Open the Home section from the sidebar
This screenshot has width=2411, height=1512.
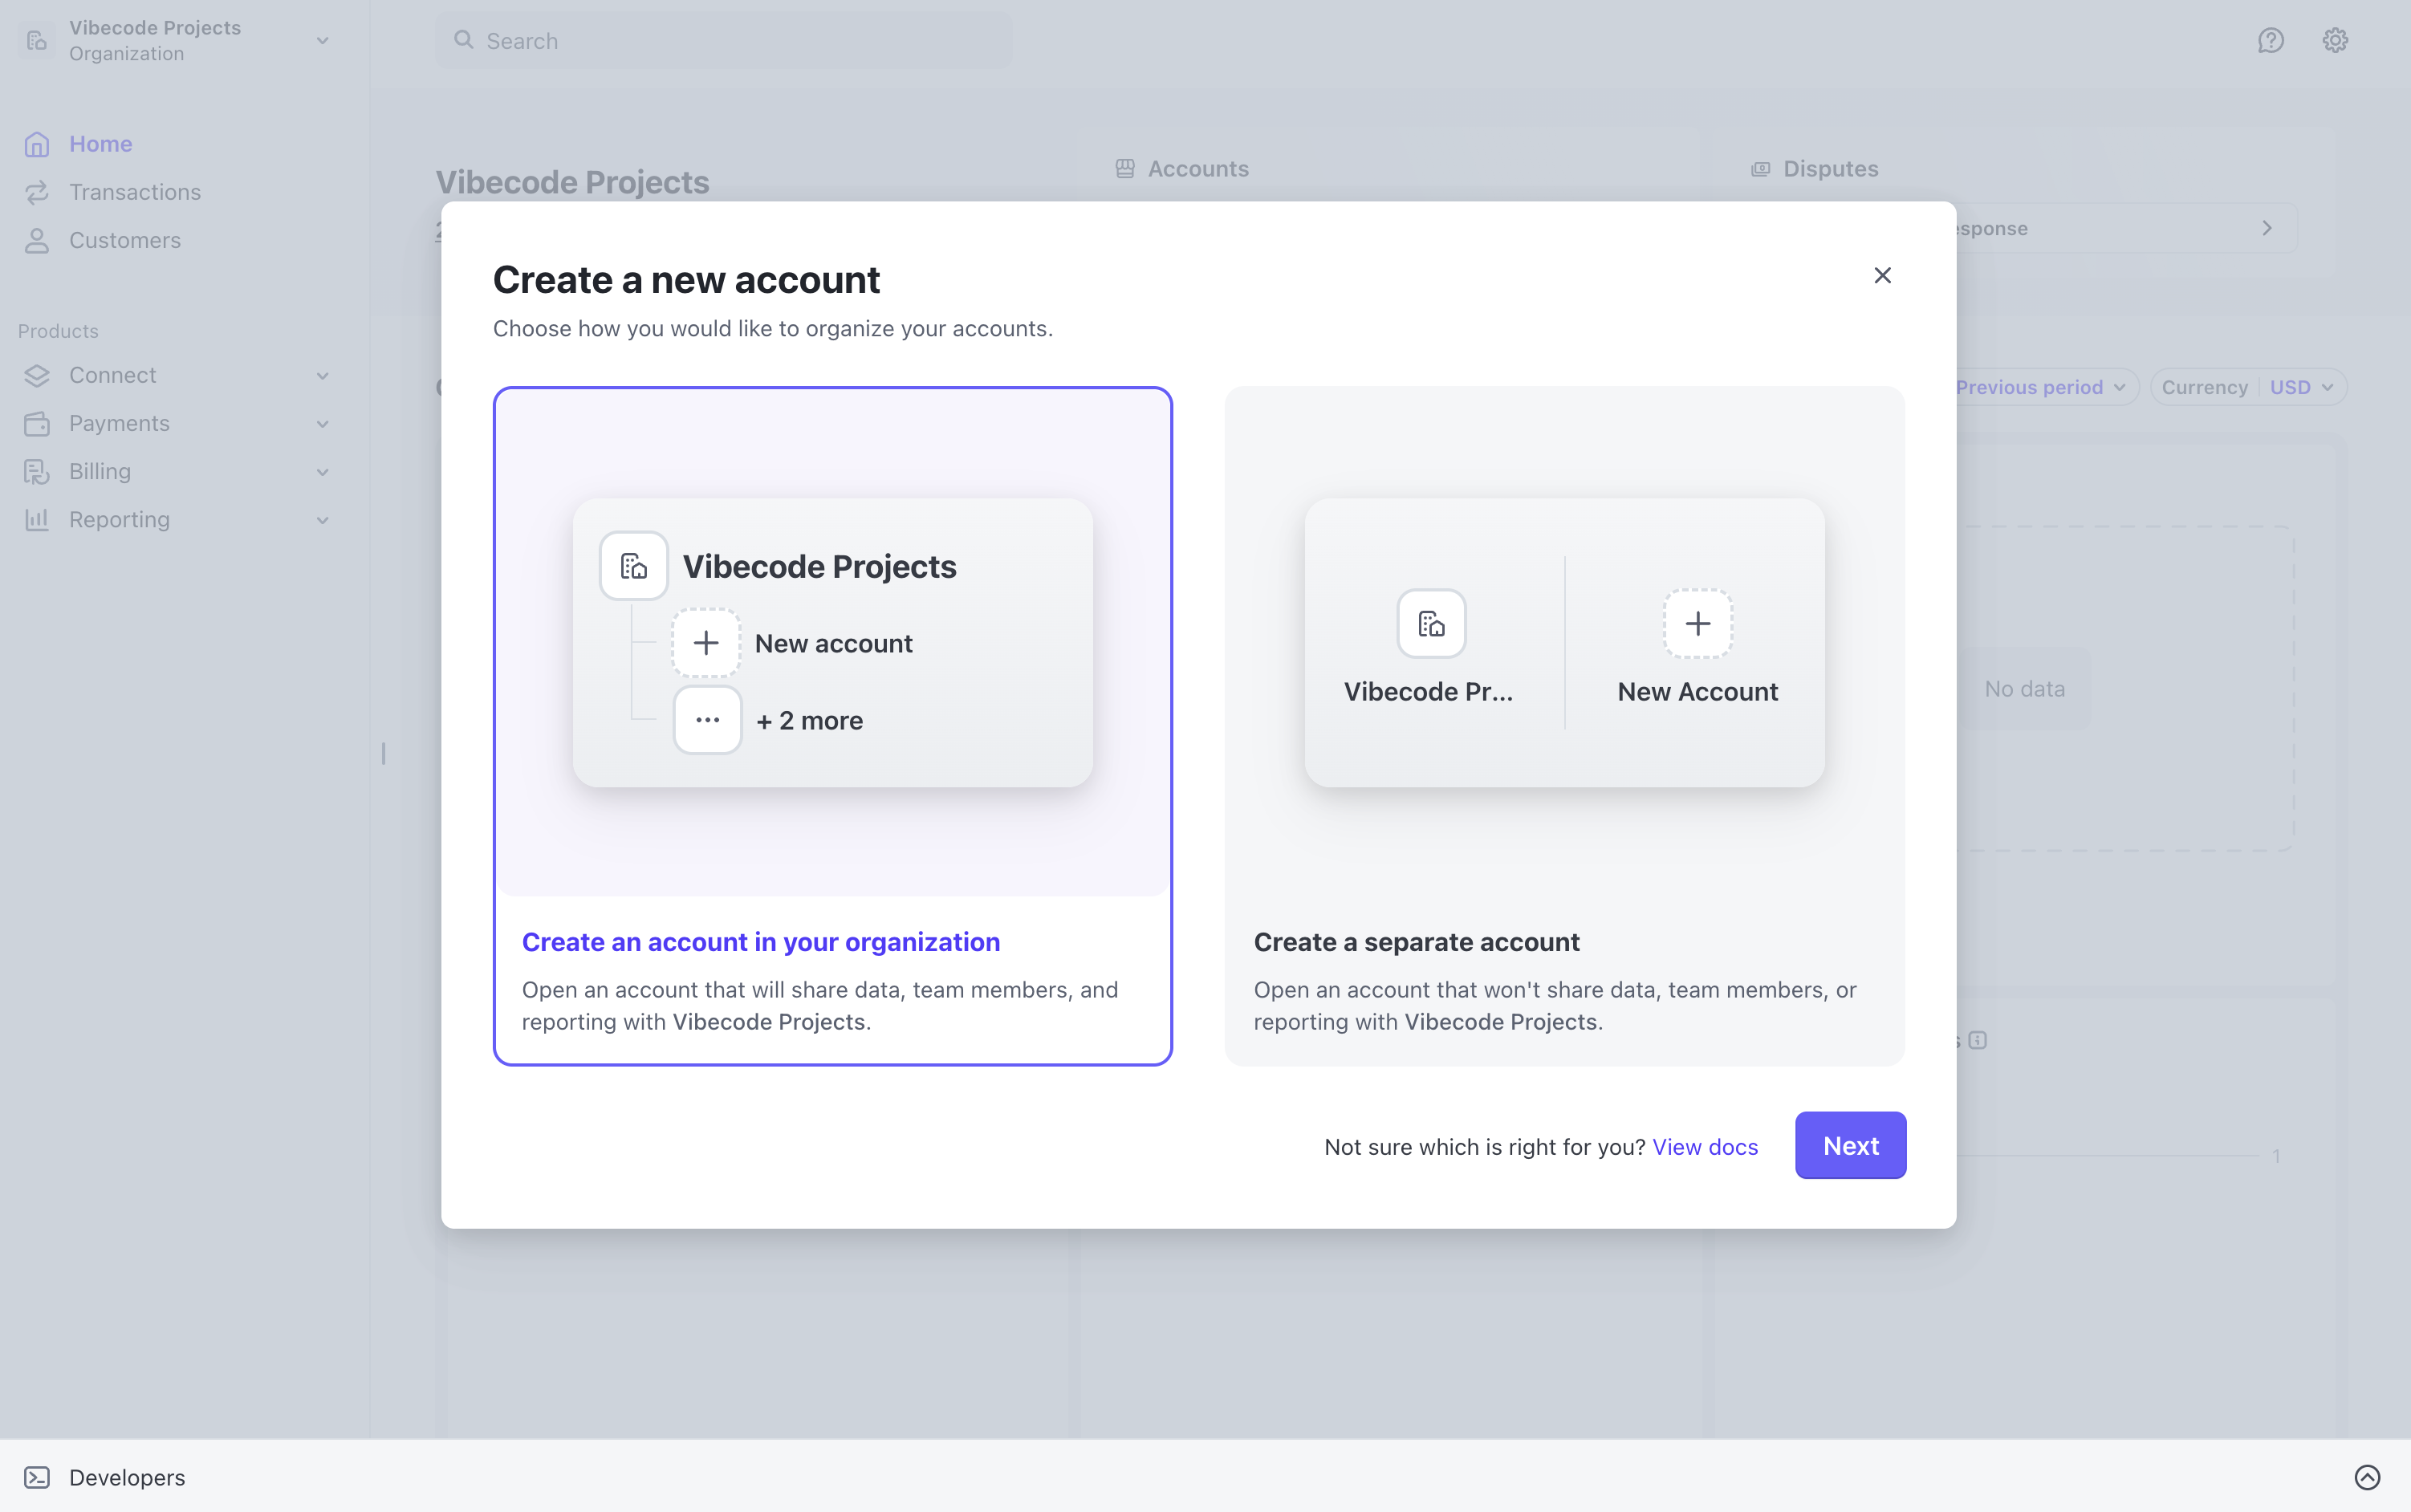click(x=100, y=144)
